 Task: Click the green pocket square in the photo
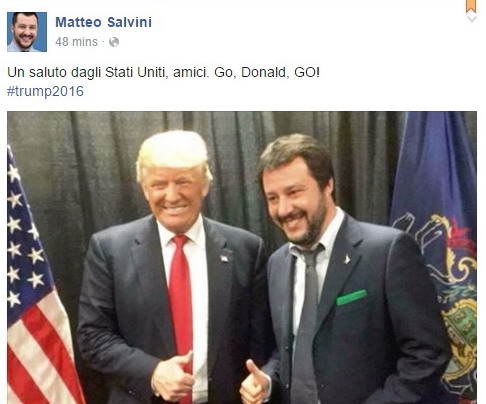pos(351,297)
